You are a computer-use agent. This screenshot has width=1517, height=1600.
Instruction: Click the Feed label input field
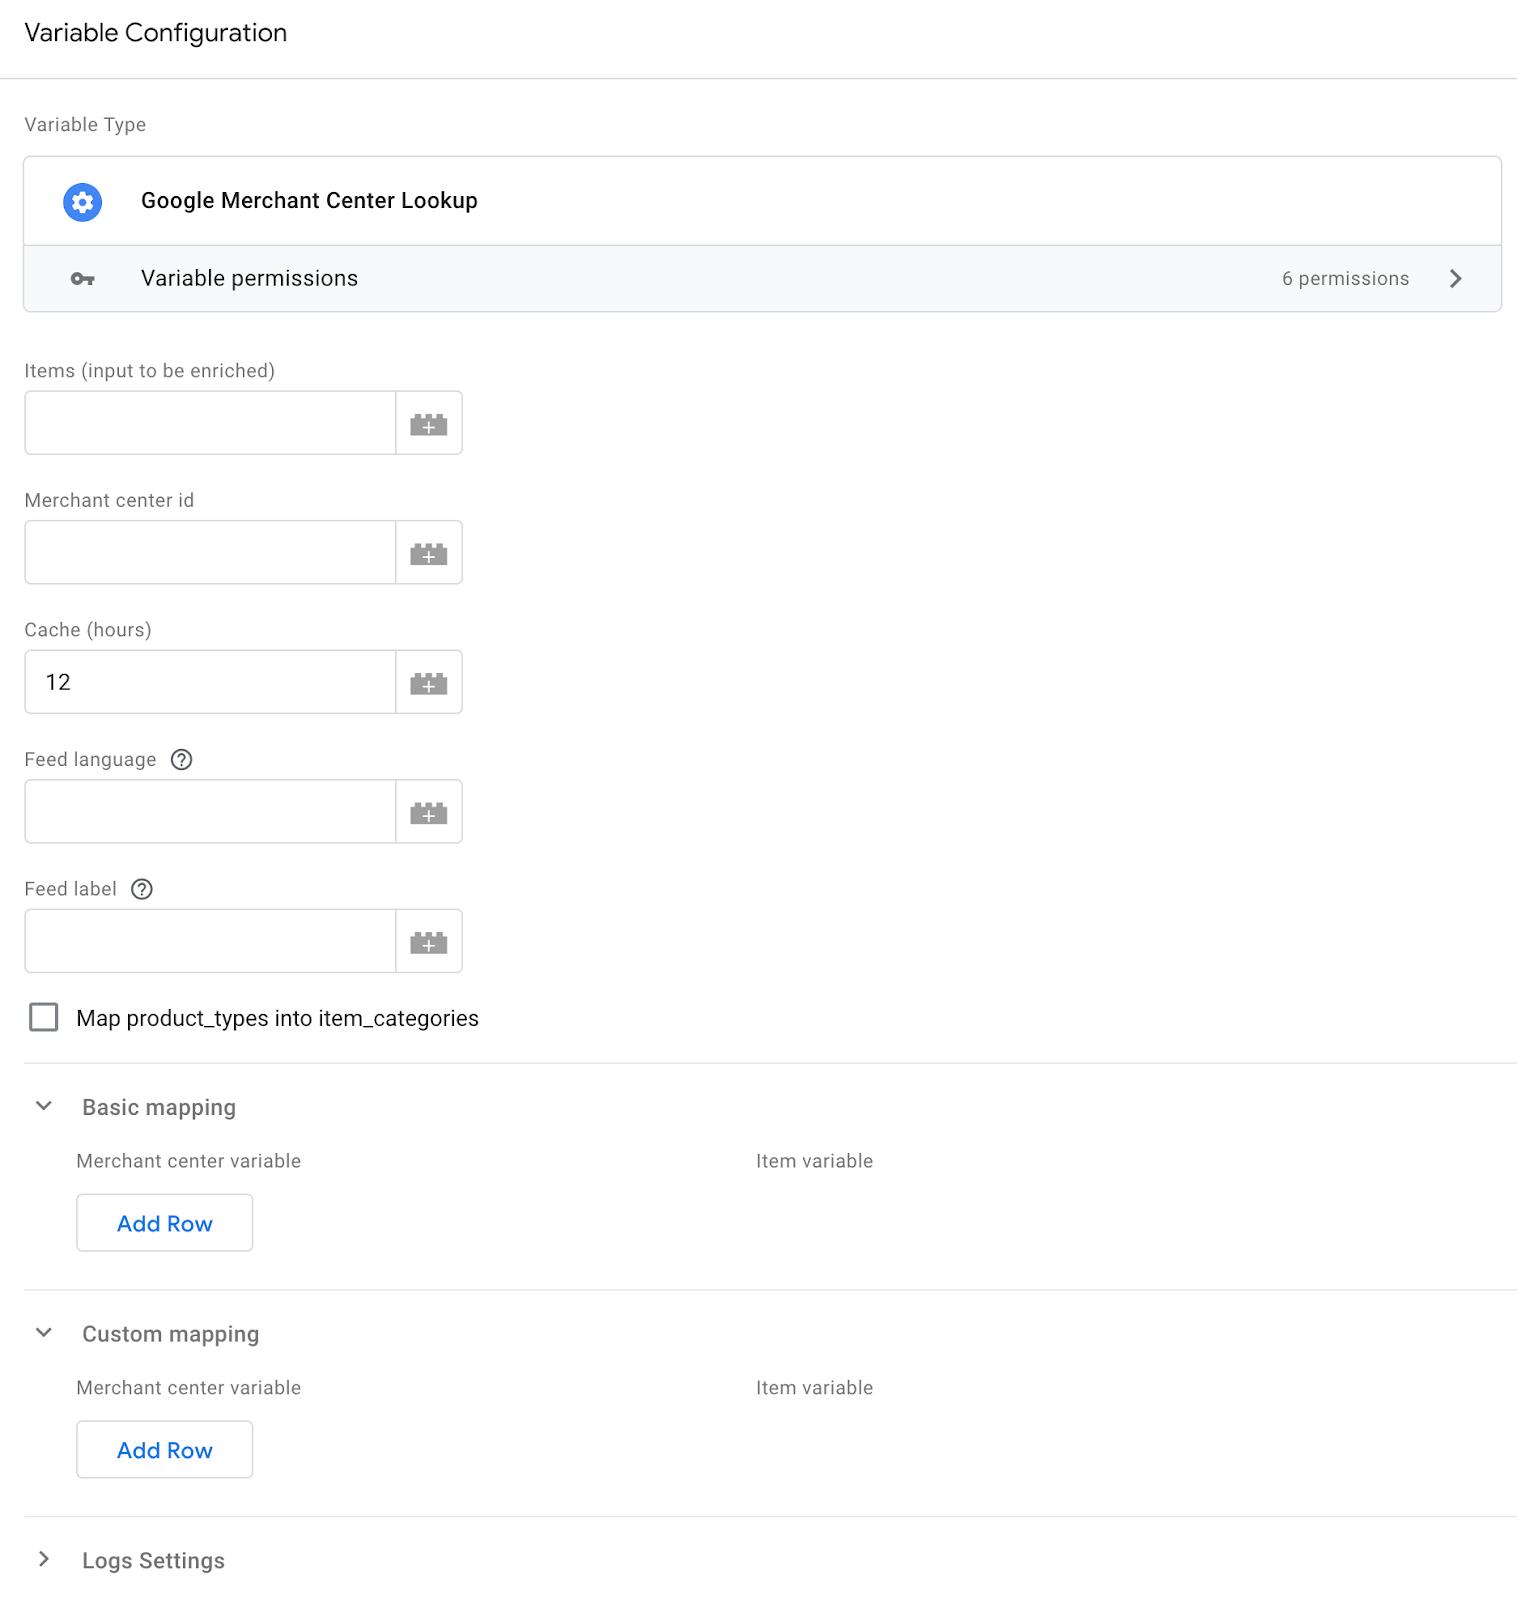click(x=210, y=941)
